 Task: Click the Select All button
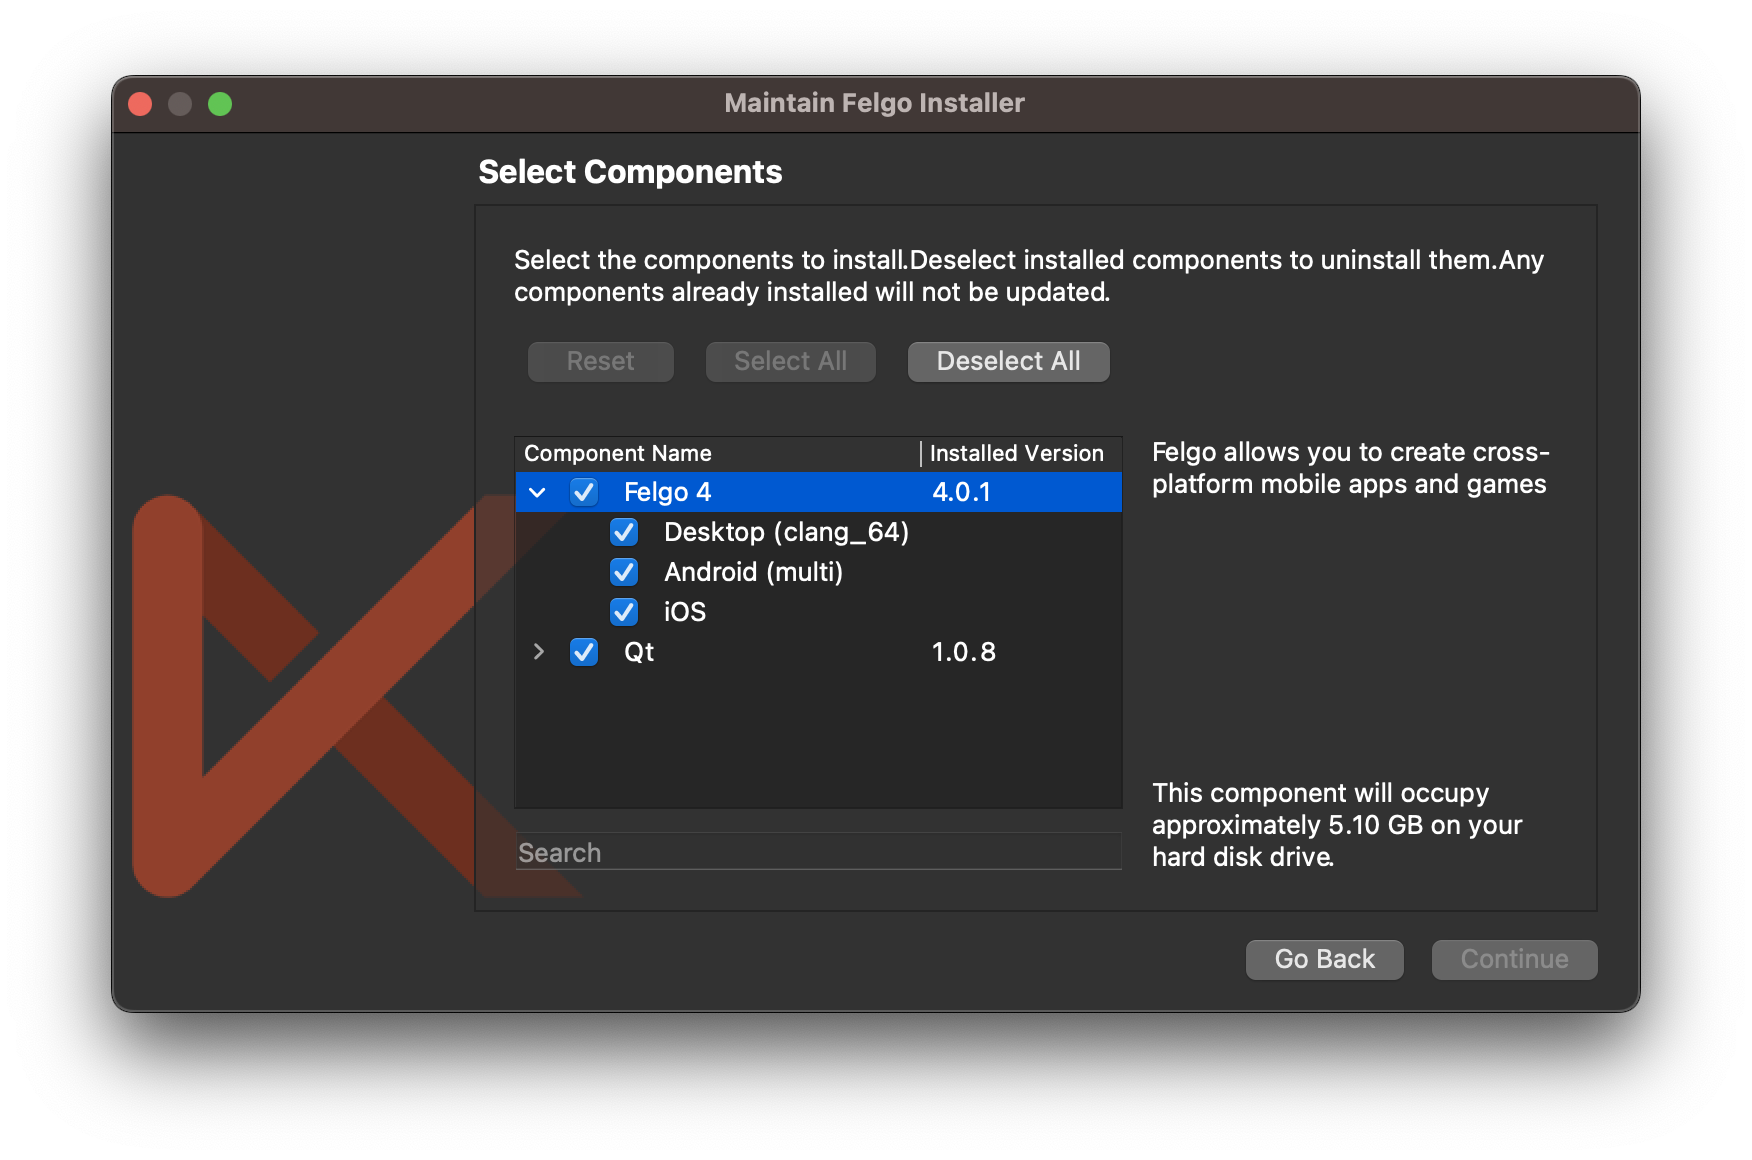coord(791,361)
